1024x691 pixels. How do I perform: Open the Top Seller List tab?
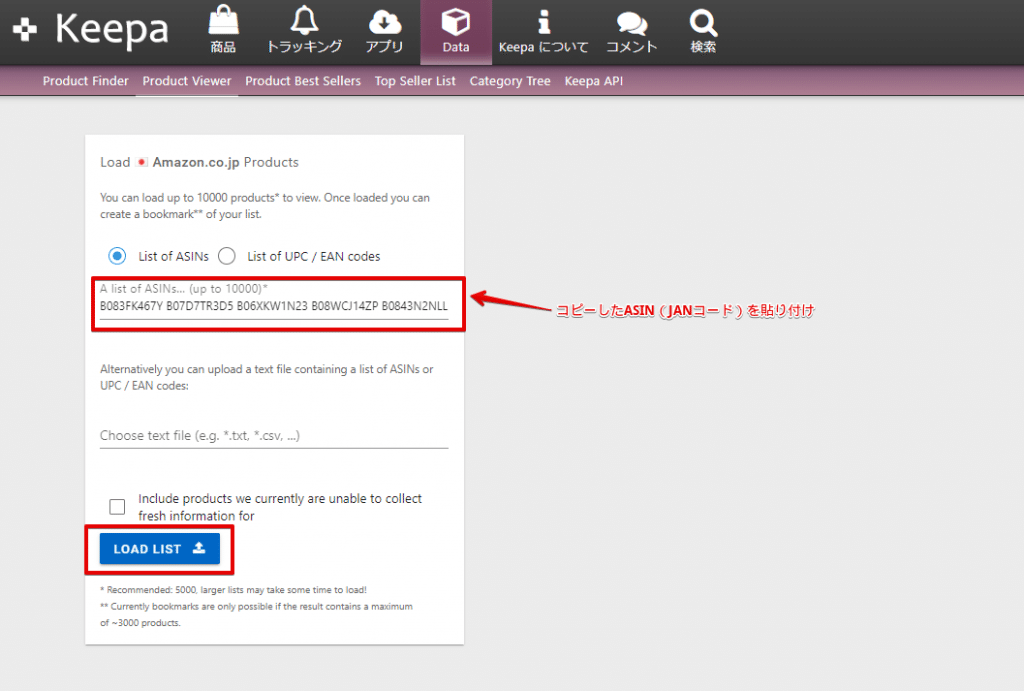coord(415,81)
